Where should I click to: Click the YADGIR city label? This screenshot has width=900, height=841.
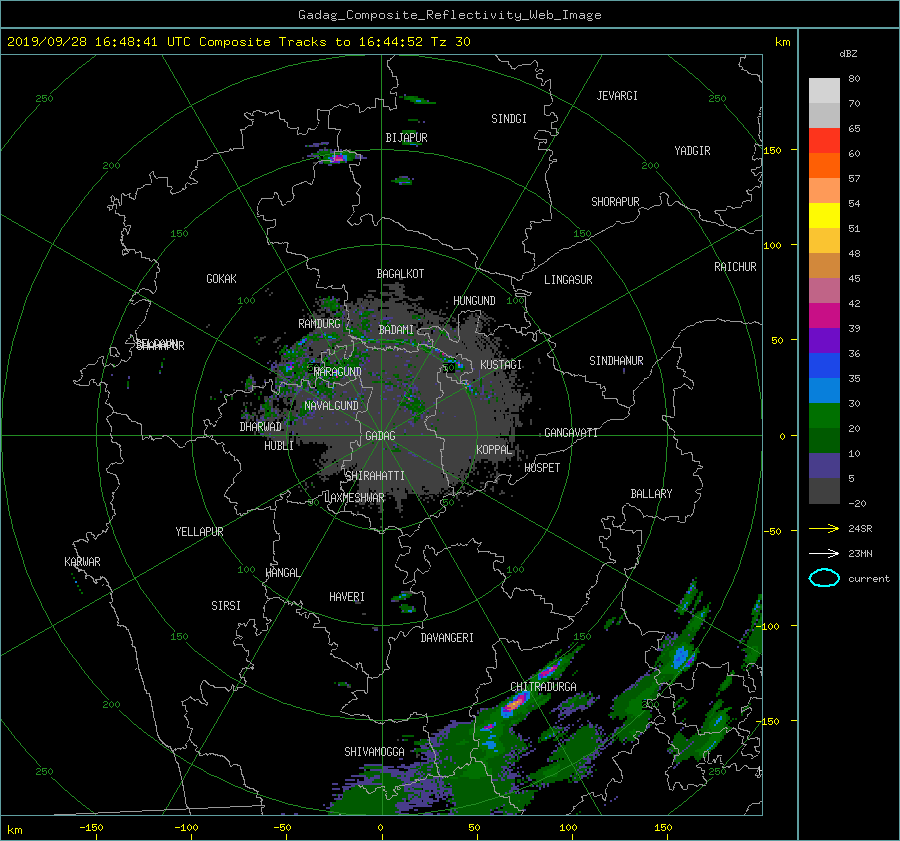[x=692, y=151]
